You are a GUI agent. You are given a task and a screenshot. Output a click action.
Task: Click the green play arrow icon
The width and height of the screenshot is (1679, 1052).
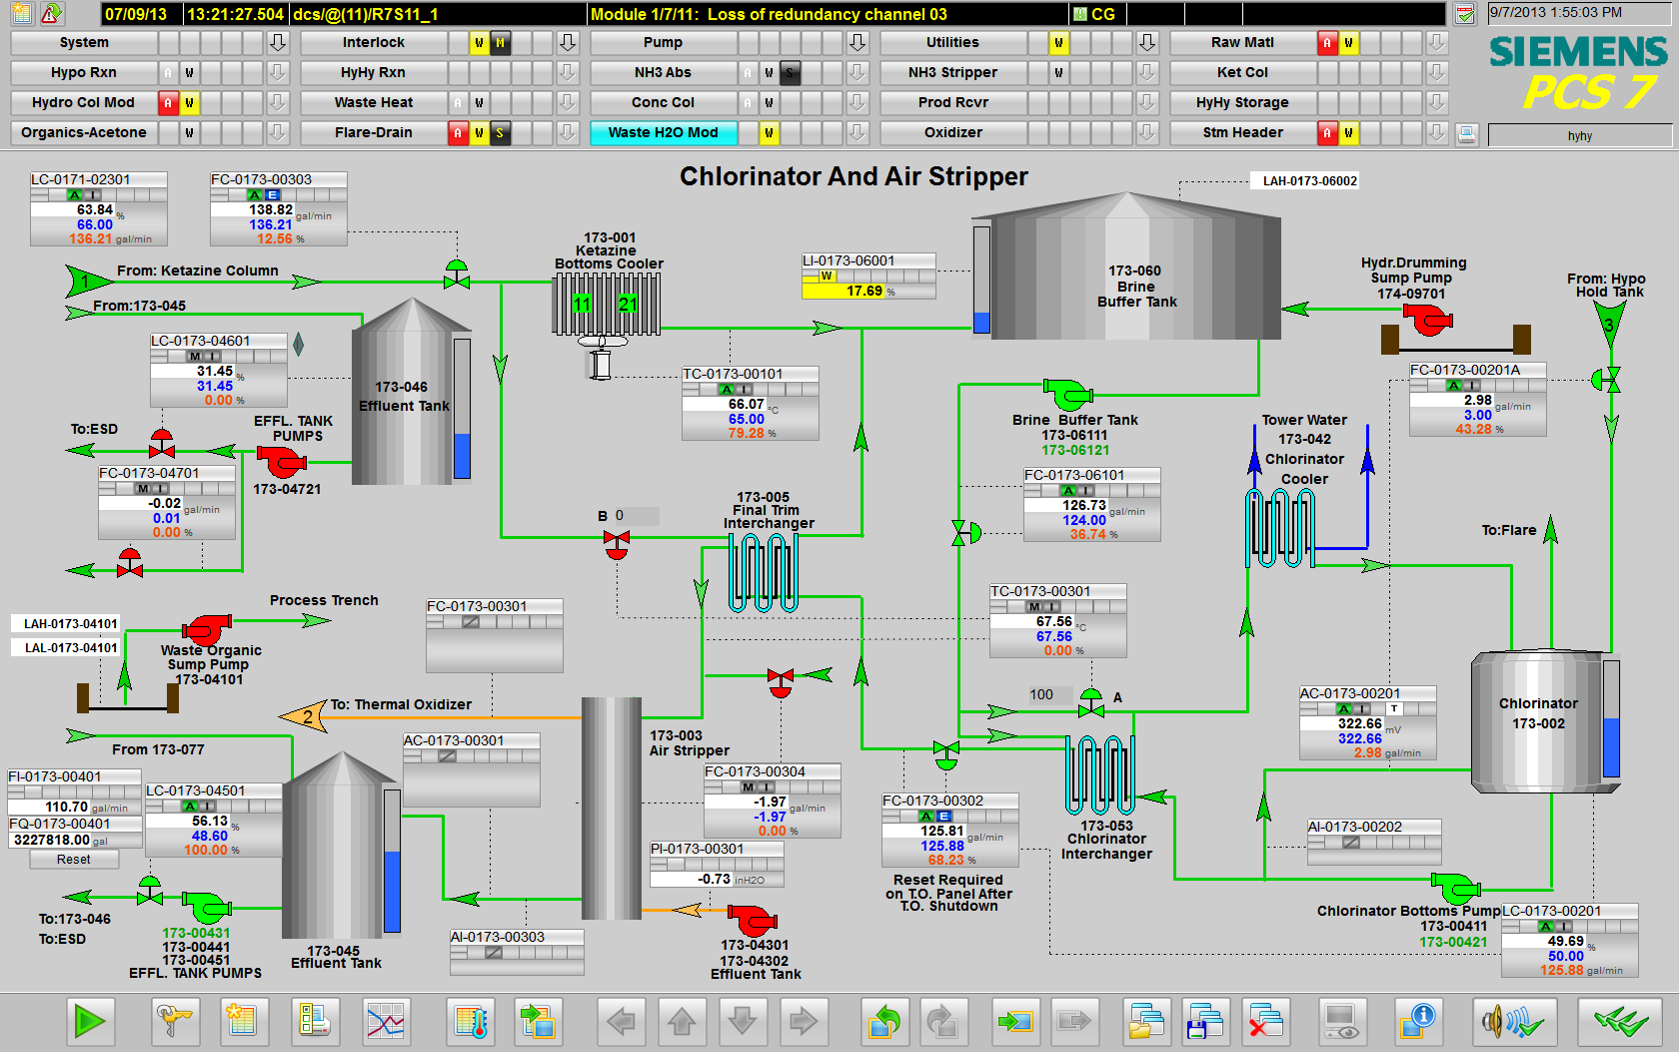click(89, 1022)
